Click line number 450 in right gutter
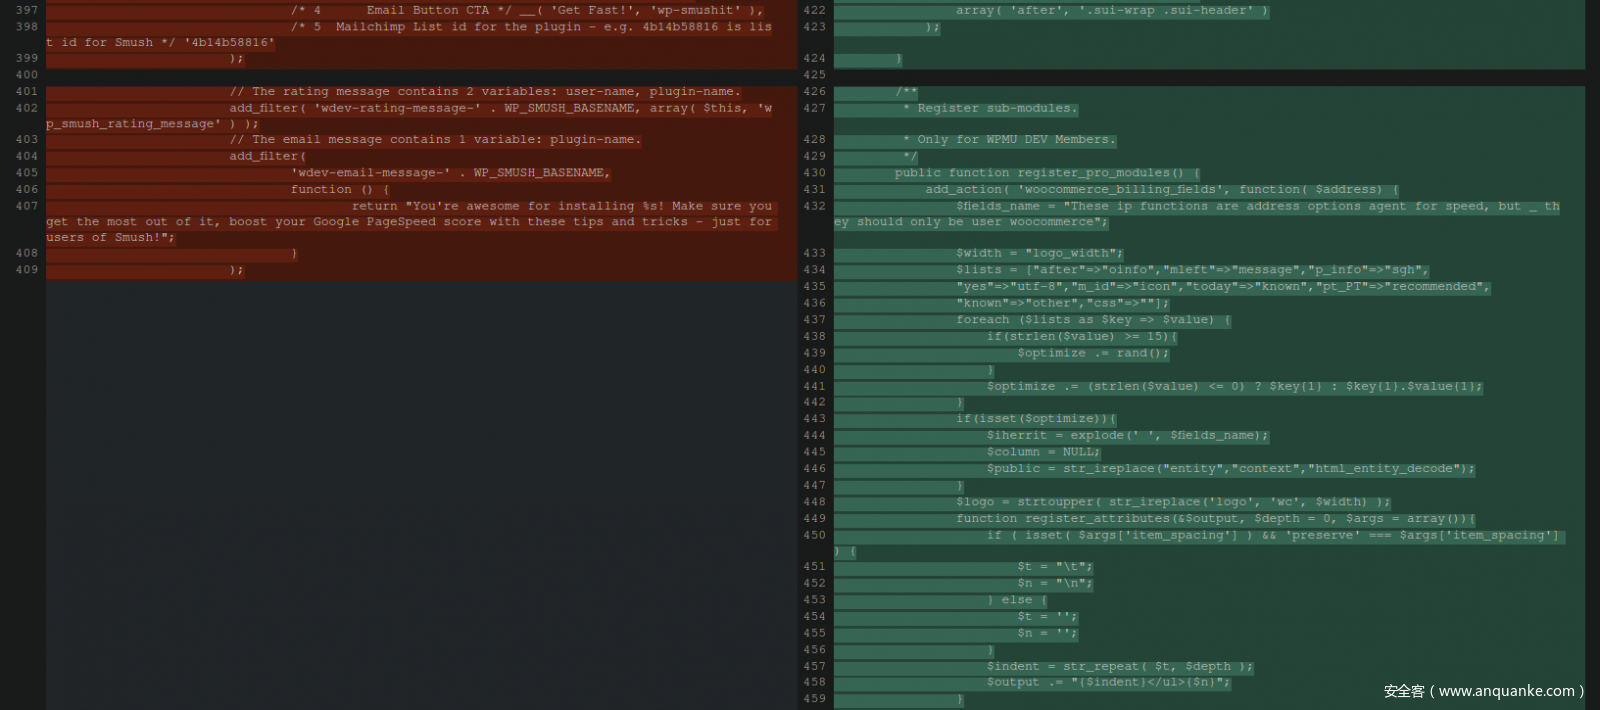 click(x=814, y=535)
